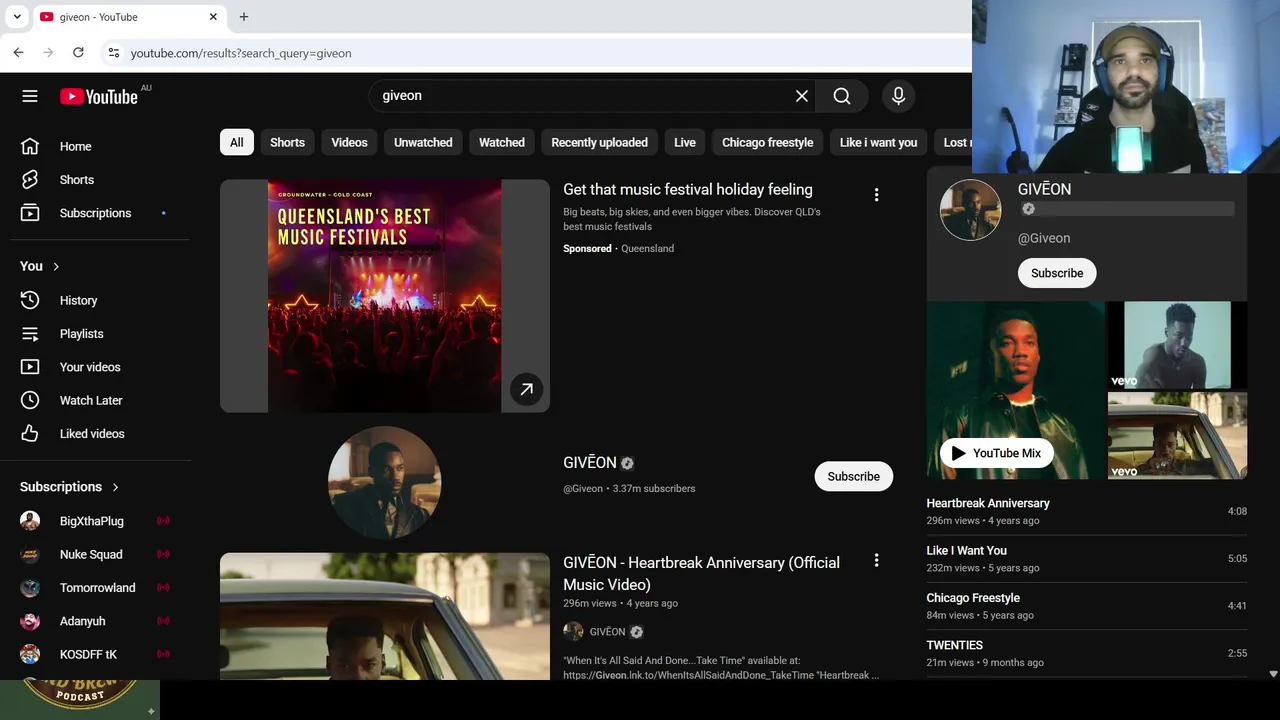Select the Chicago freestyle filter chip
1280x720 pixels.
pyautogui.click(x=768, y=142)
